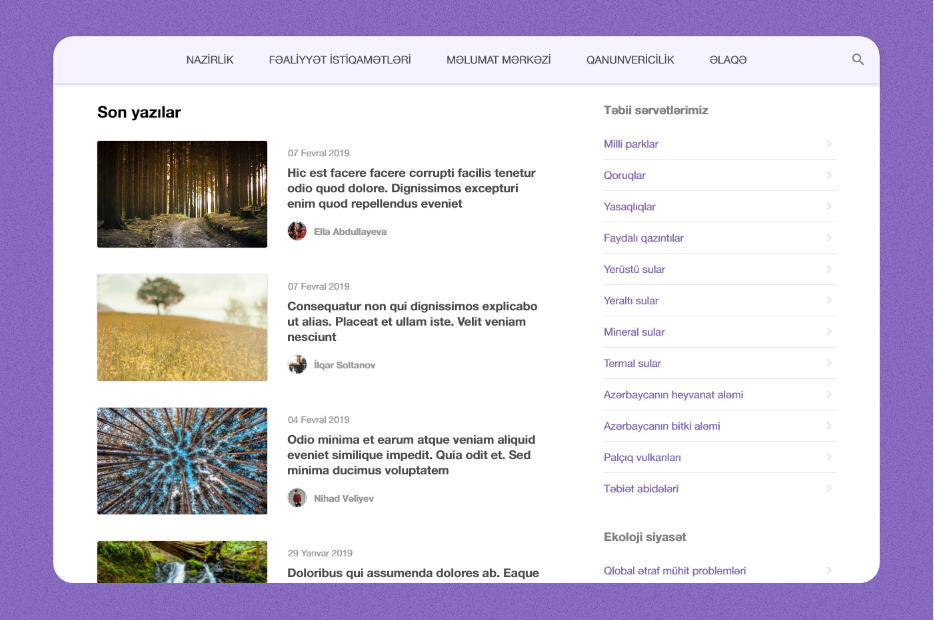Viewport: 934px width, 620px height.
Task: Open the forest path article thumbnail
Action: click(182, 194)
